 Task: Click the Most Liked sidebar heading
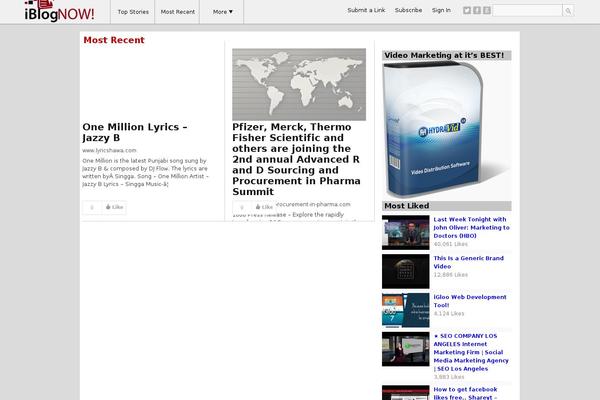[x=447, y=206]
